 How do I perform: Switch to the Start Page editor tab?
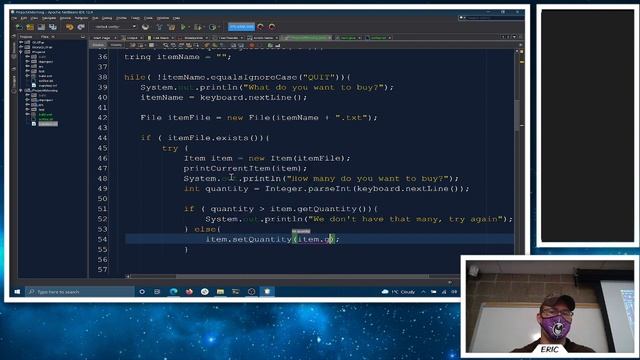104,38
